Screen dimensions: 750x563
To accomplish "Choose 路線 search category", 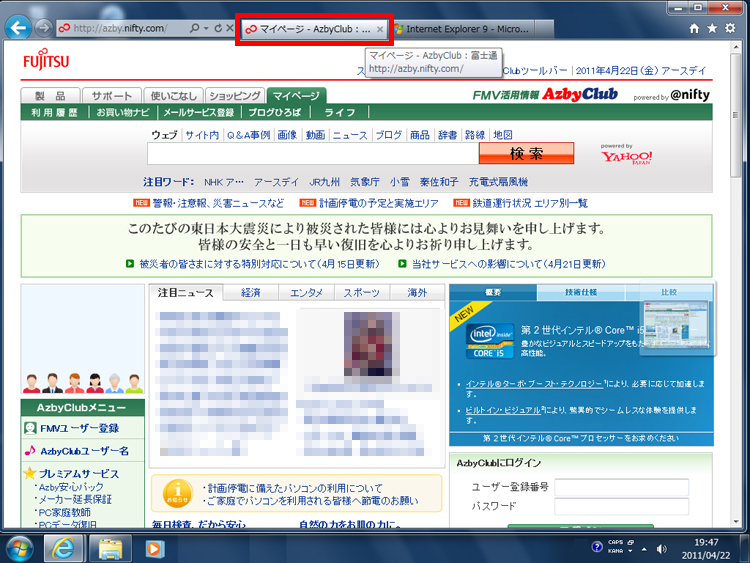I will click(475, 135).
